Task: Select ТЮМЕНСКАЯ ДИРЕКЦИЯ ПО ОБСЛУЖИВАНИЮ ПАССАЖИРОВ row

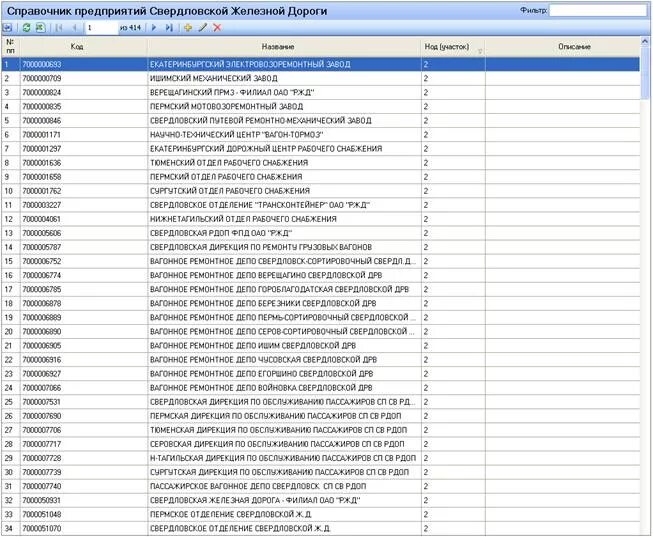Action: pyautogui.click(x=321, y=430)
